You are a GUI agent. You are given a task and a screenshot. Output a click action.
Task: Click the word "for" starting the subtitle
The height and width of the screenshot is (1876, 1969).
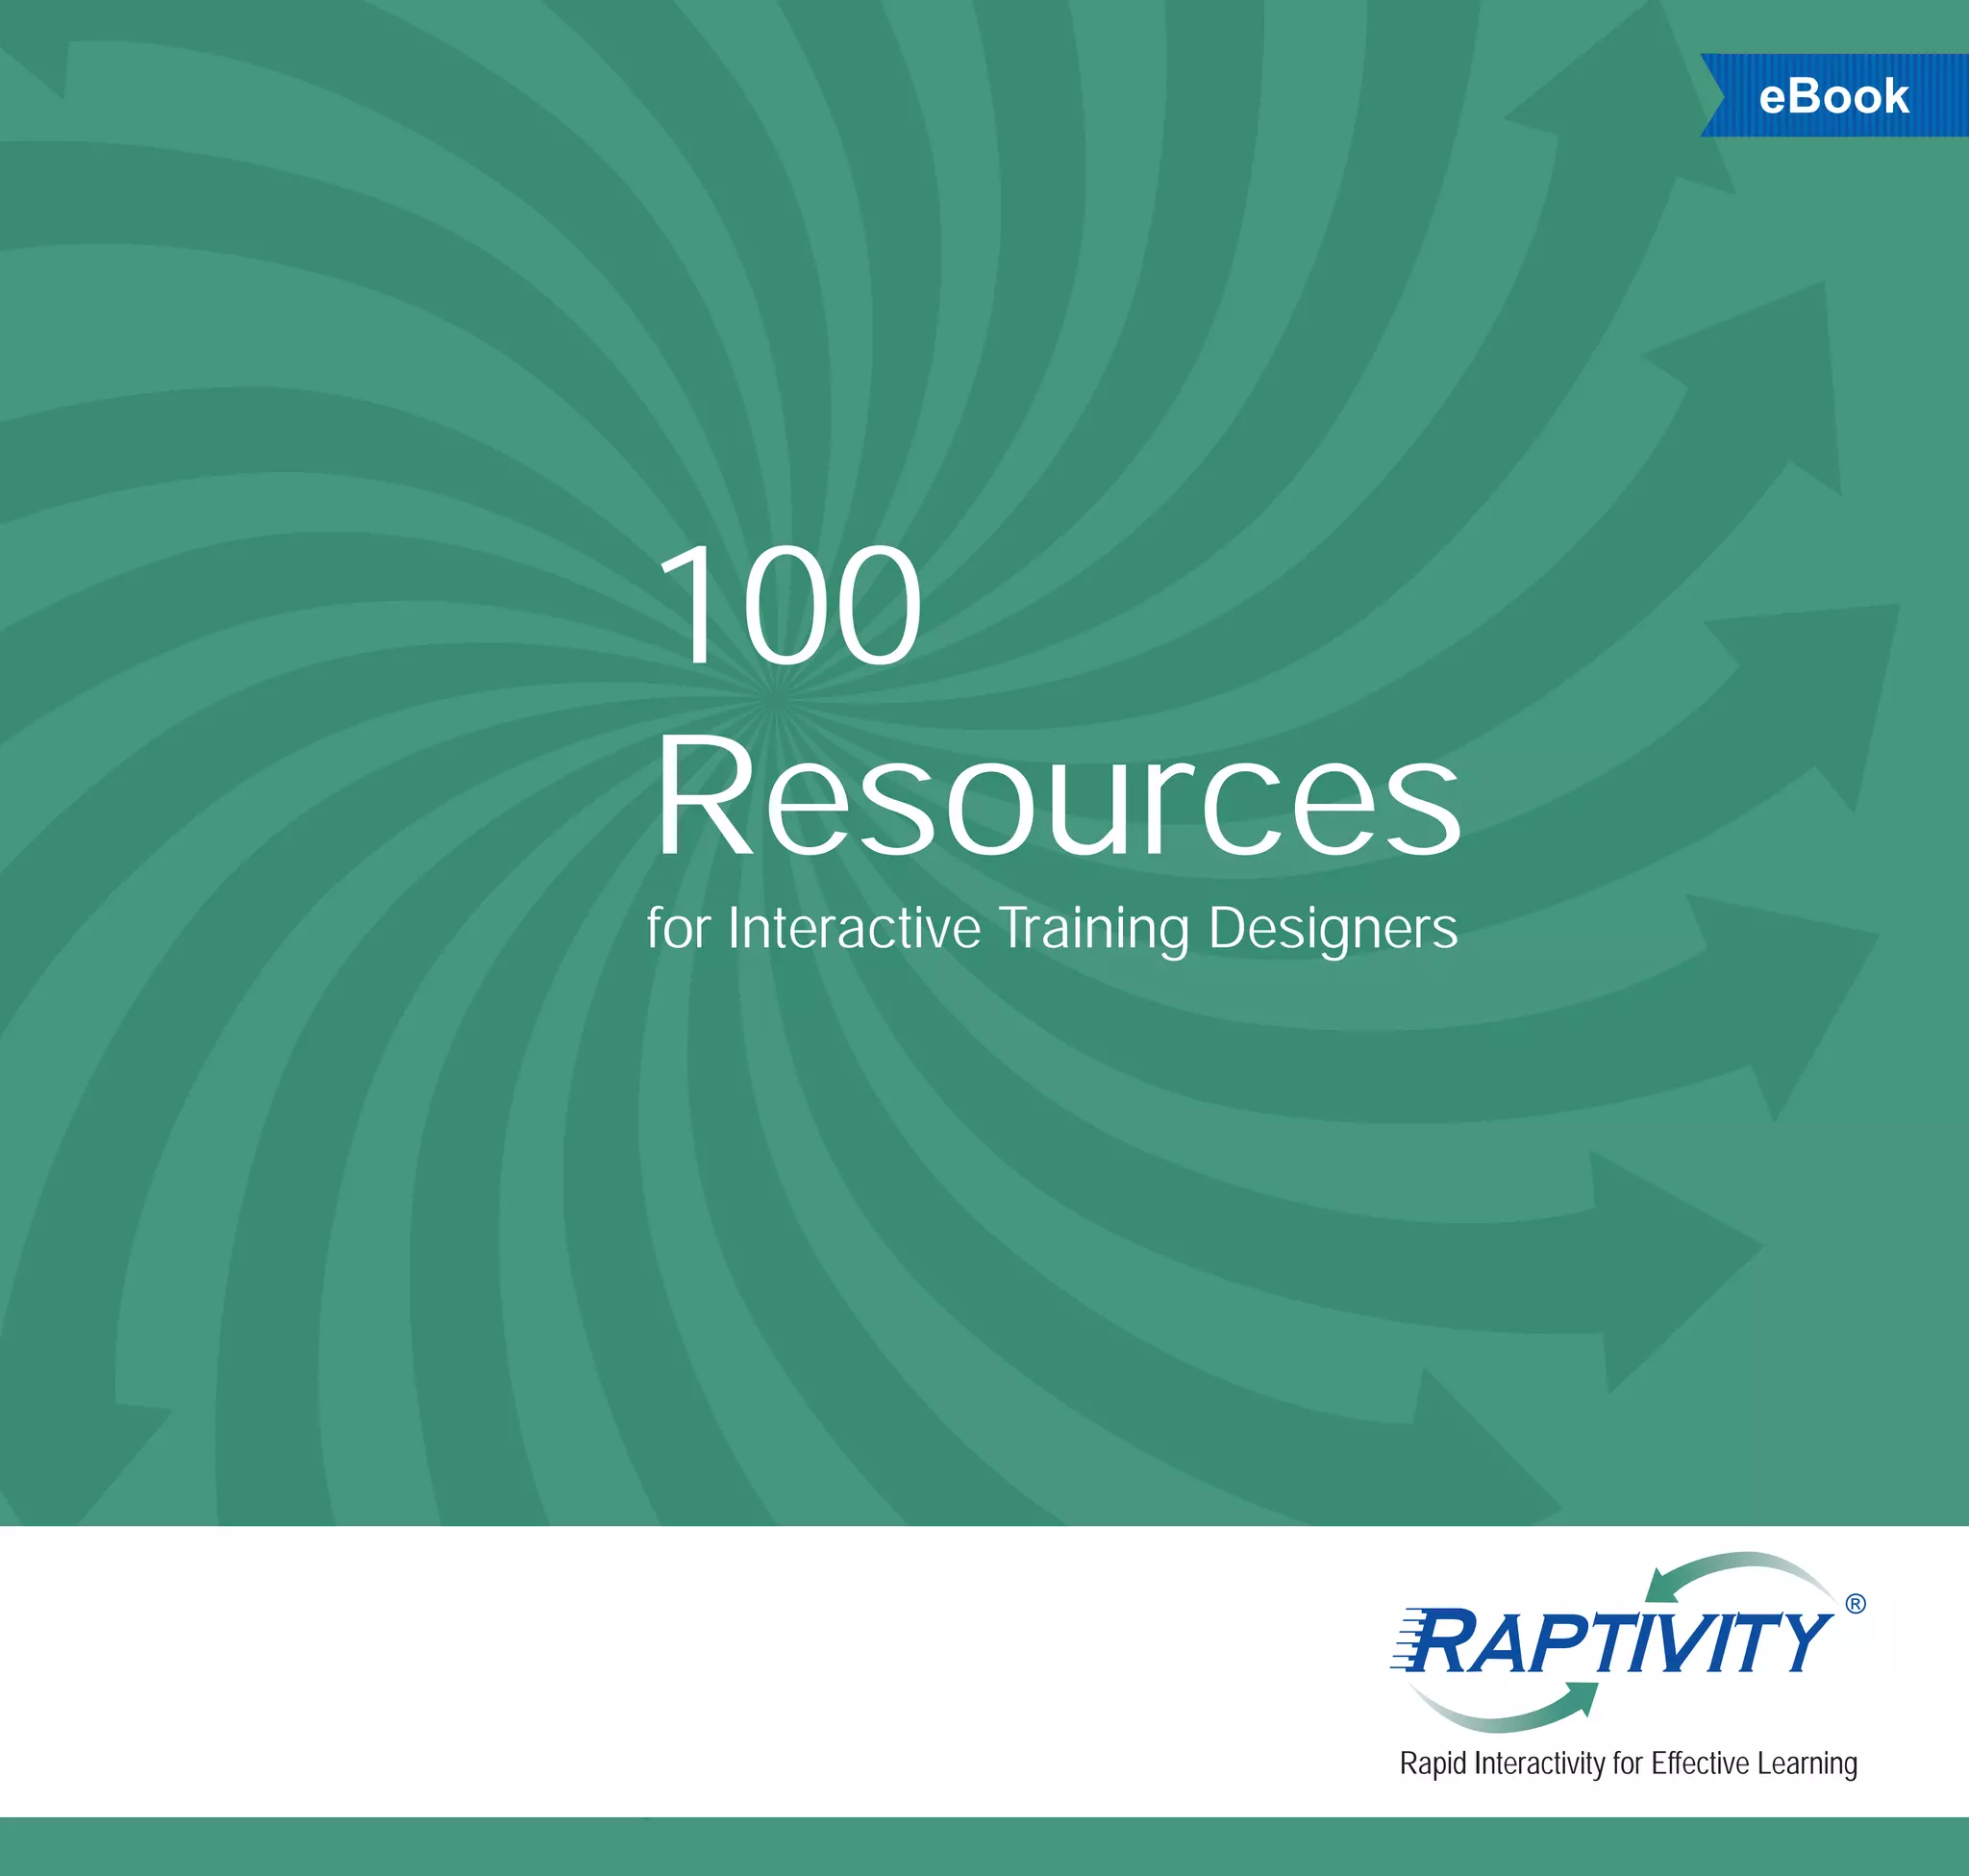tap(678, 928)
